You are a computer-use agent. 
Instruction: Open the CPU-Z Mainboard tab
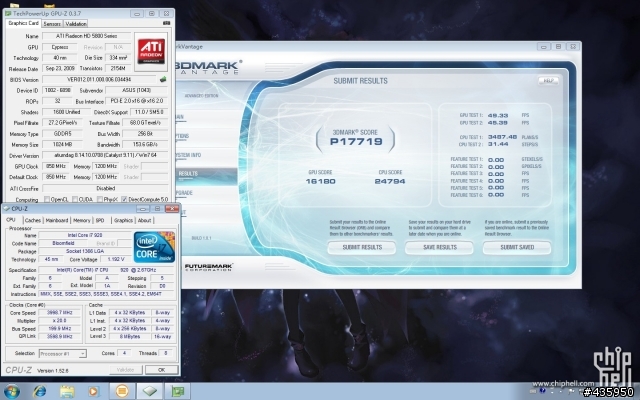57,220
